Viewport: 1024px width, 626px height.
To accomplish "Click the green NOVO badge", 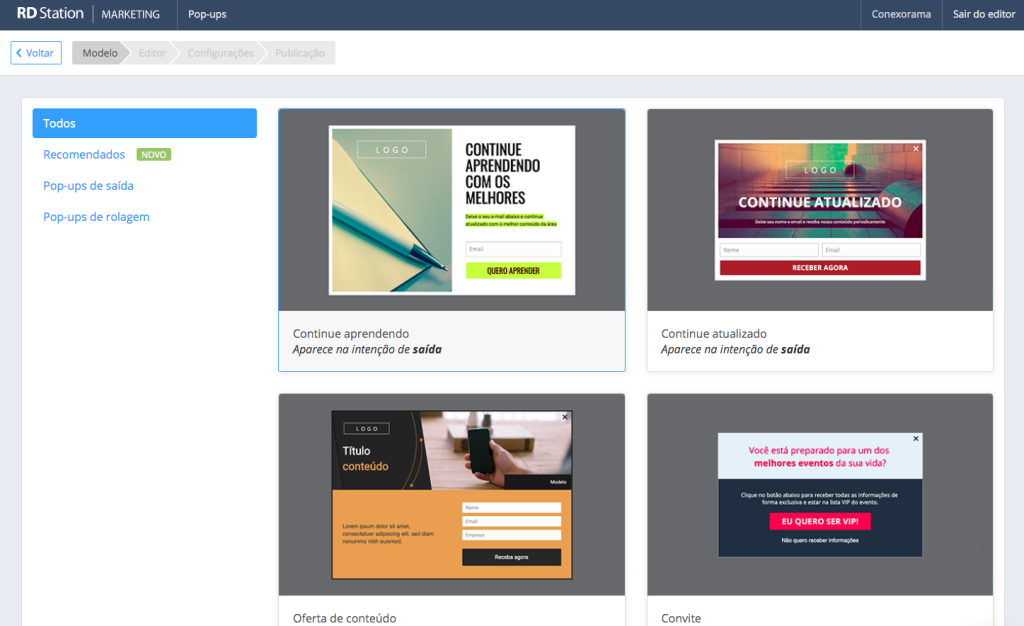I will (x=154, y=155).
